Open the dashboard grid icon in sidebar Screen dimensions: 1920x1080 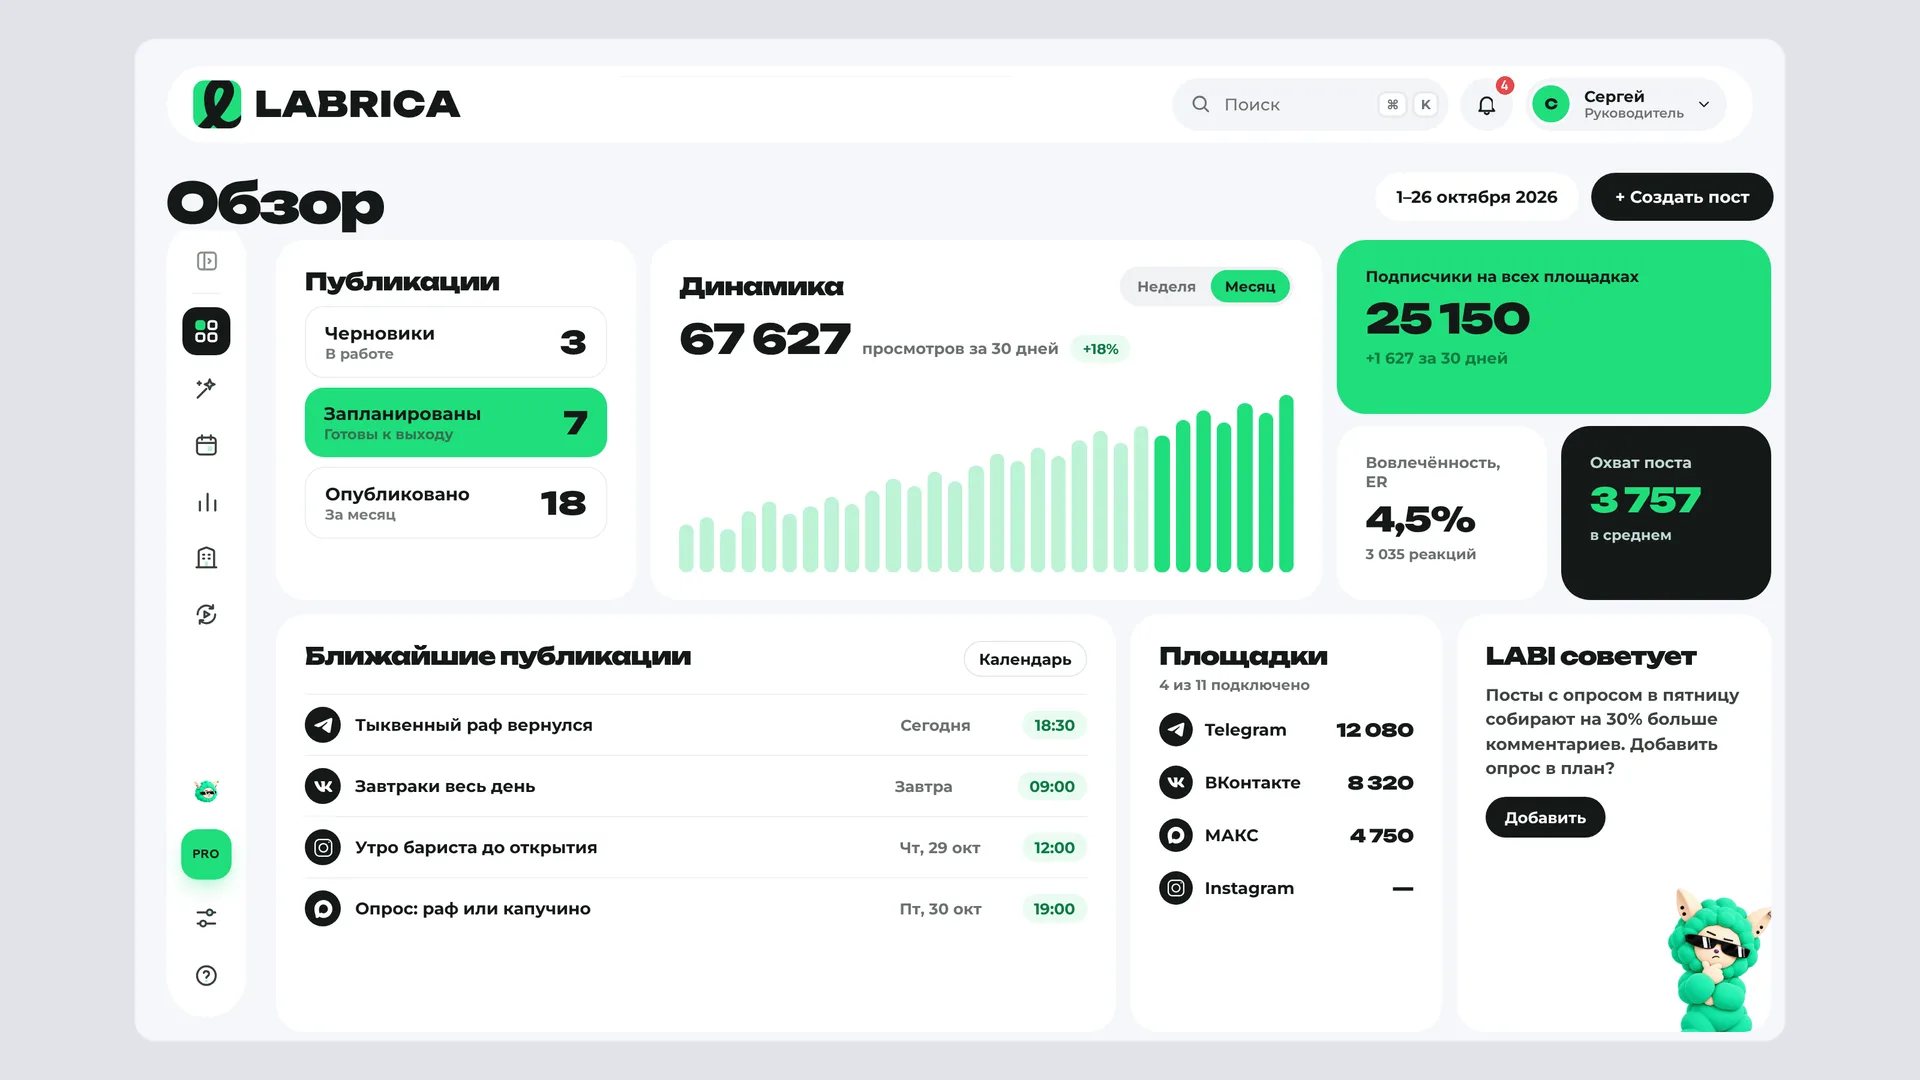(206, 331)
